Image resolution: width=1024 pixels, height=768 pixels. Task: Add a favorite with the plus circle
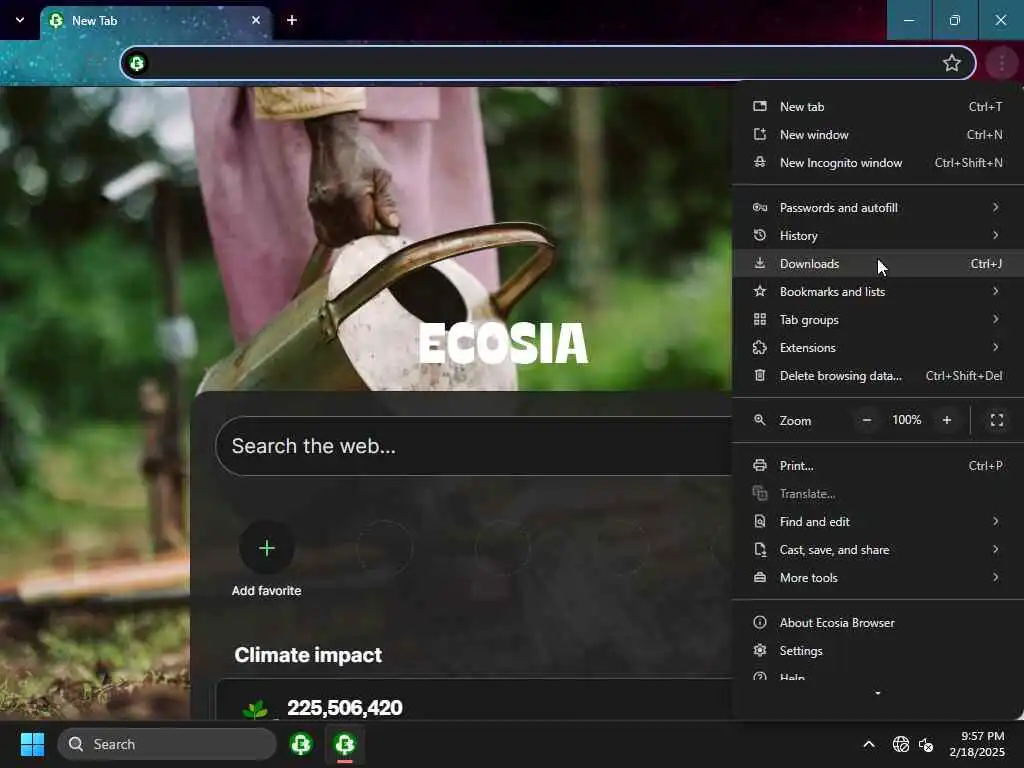click(x=266, y=548)
